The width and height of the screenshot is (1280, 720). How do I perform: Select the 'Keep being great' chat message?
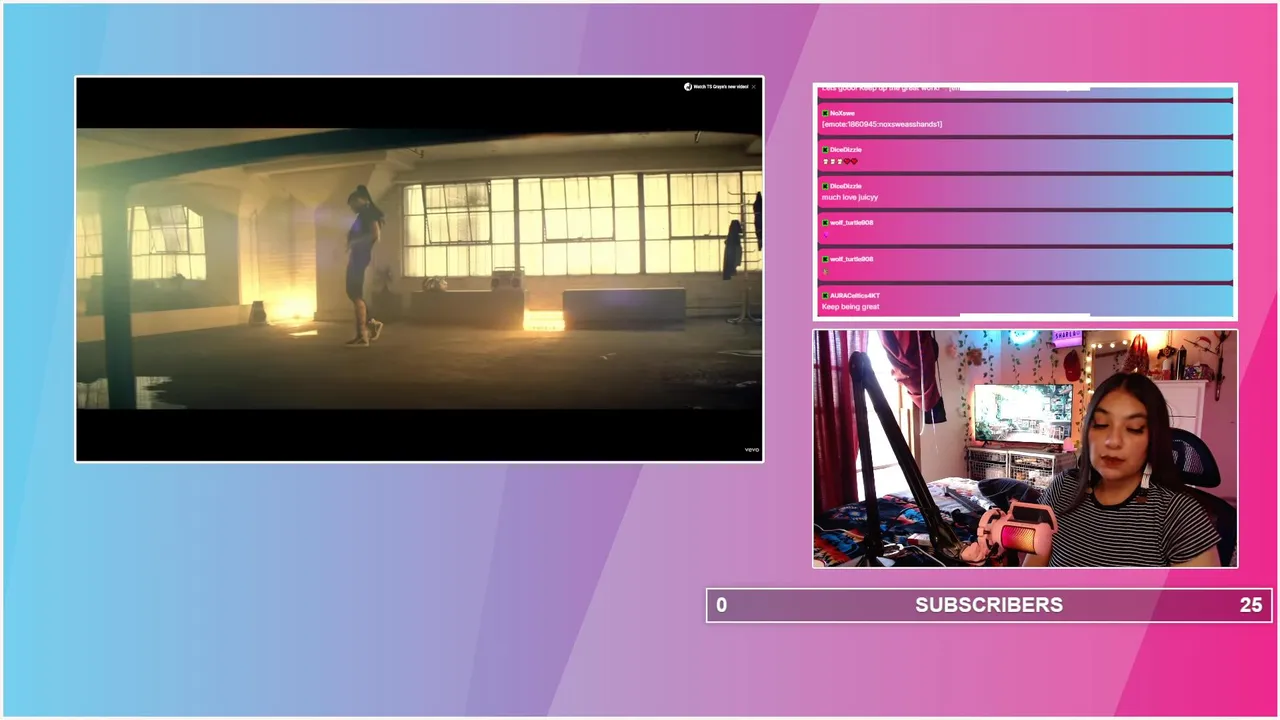click(851, 307)
